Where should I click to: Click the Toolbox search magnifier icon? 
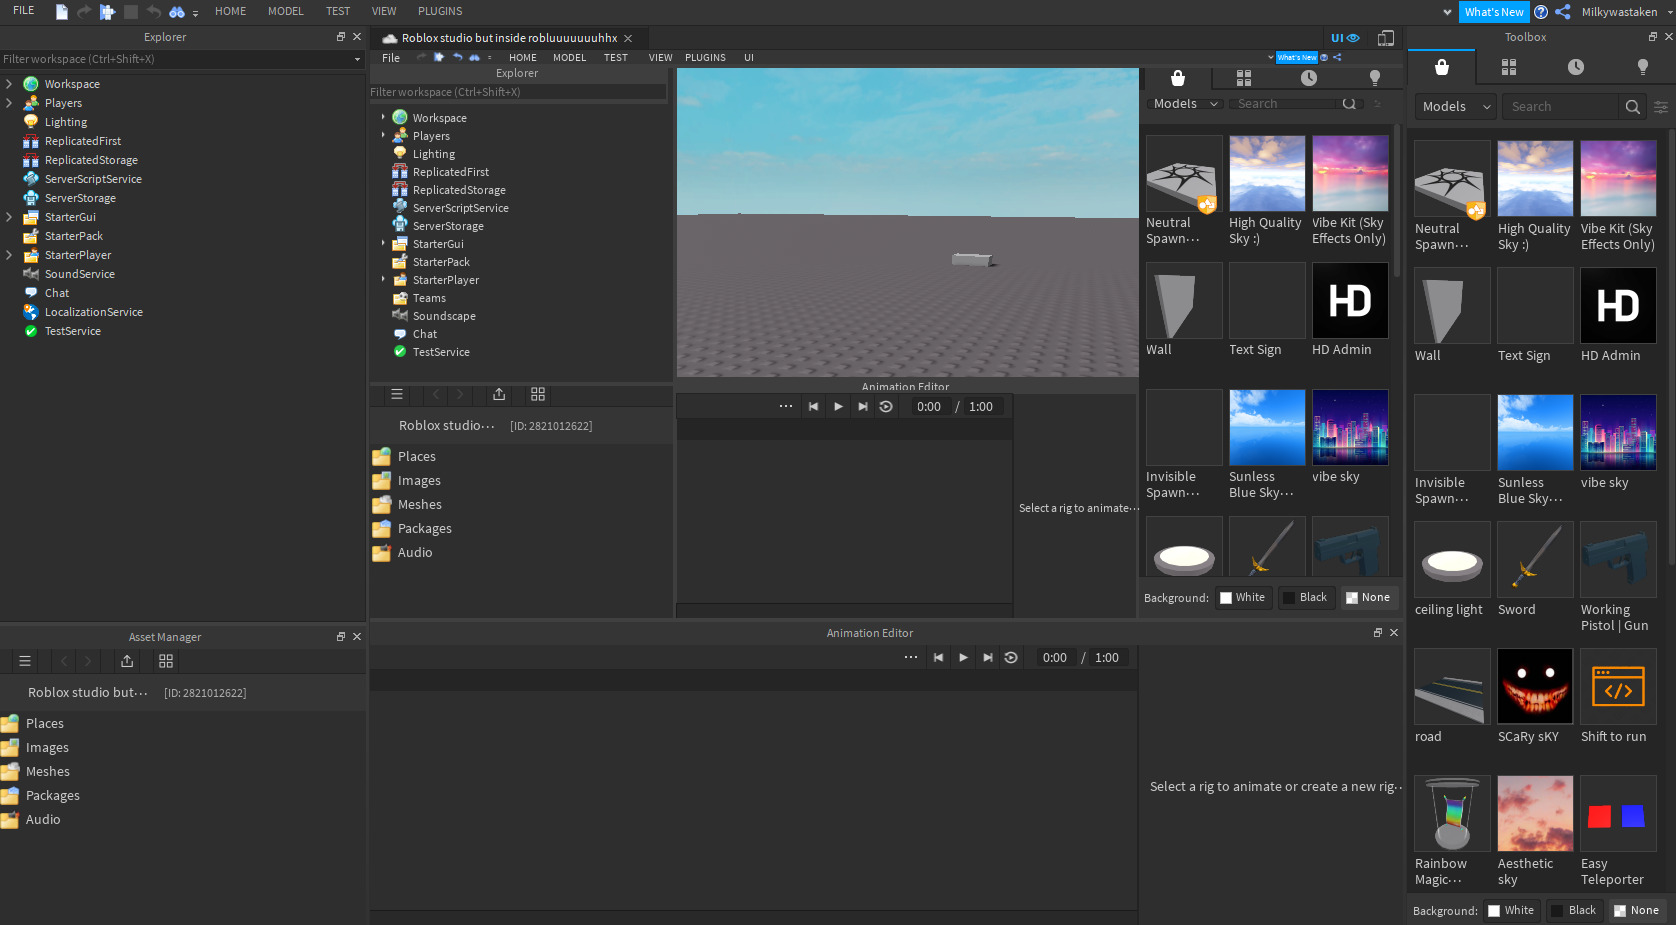[1632, 106]
